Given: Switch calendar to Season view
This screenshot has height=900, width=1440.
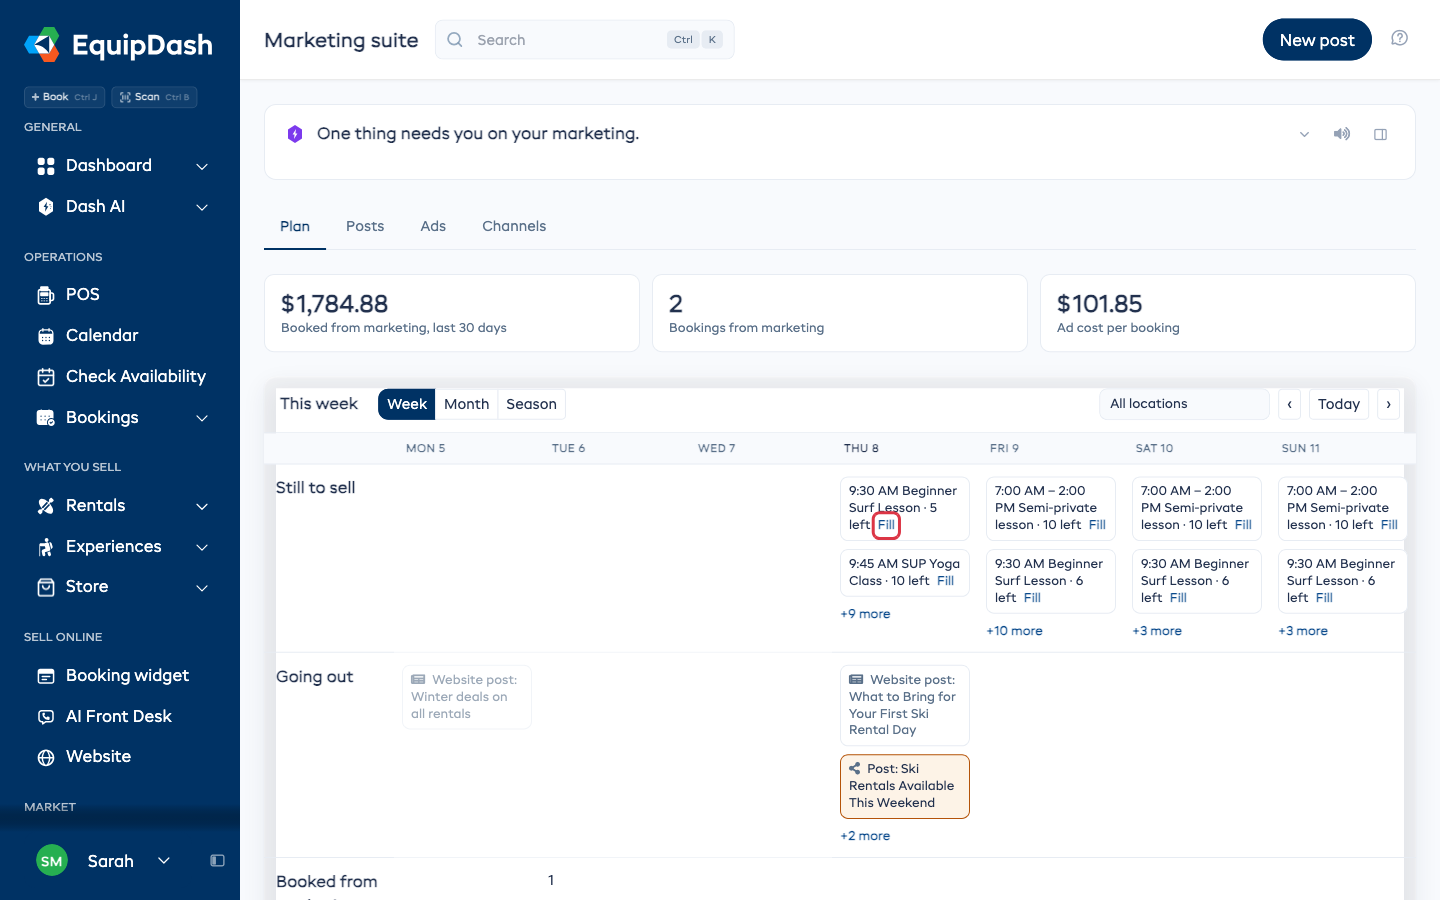Looking at the screenshot, I should click(531, 404).
